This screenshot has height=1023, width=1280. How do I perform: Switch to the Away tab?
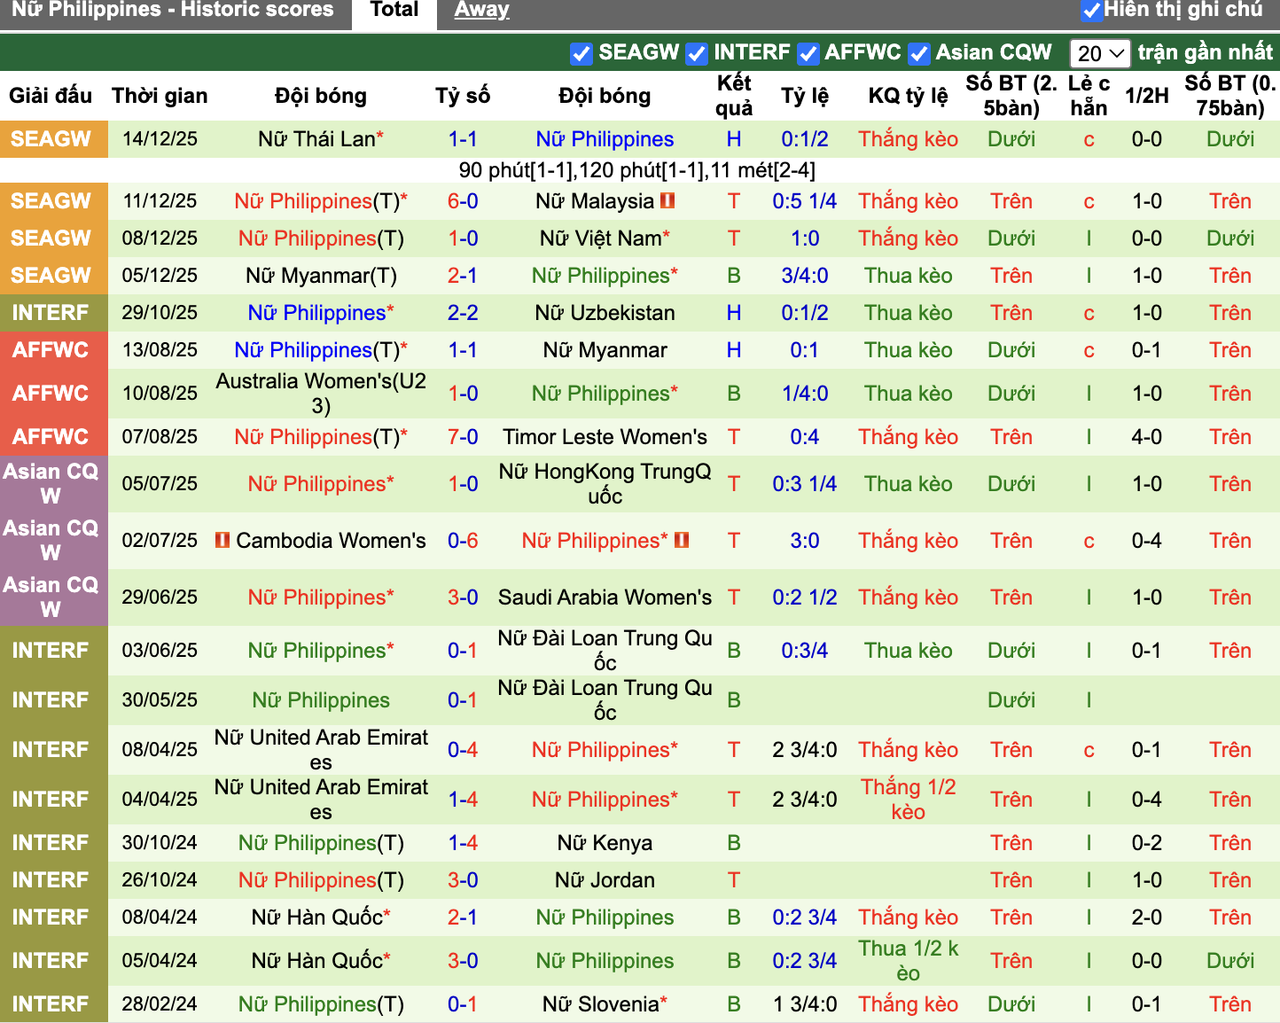click(482, 10)
